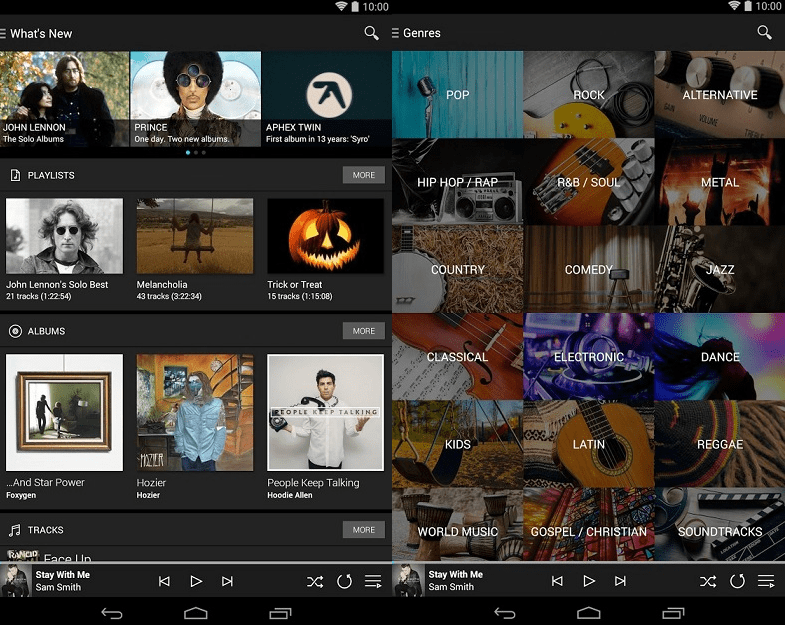Skip to previous track in Genres player
785x625 pixels.
(x=557, y=581)
